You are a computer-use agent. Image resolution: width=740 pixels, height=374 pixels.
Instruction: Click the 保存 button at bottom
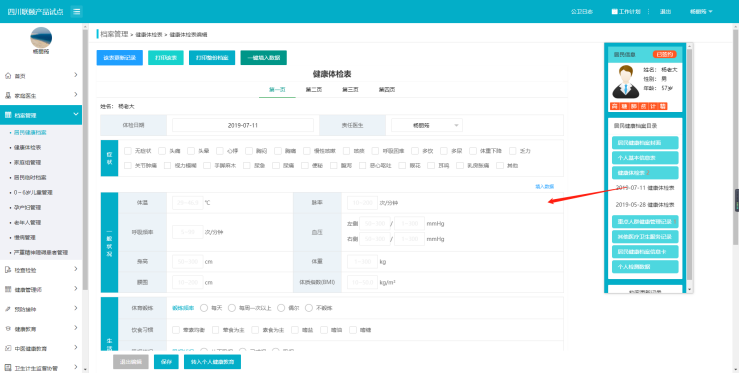point(166,362)
